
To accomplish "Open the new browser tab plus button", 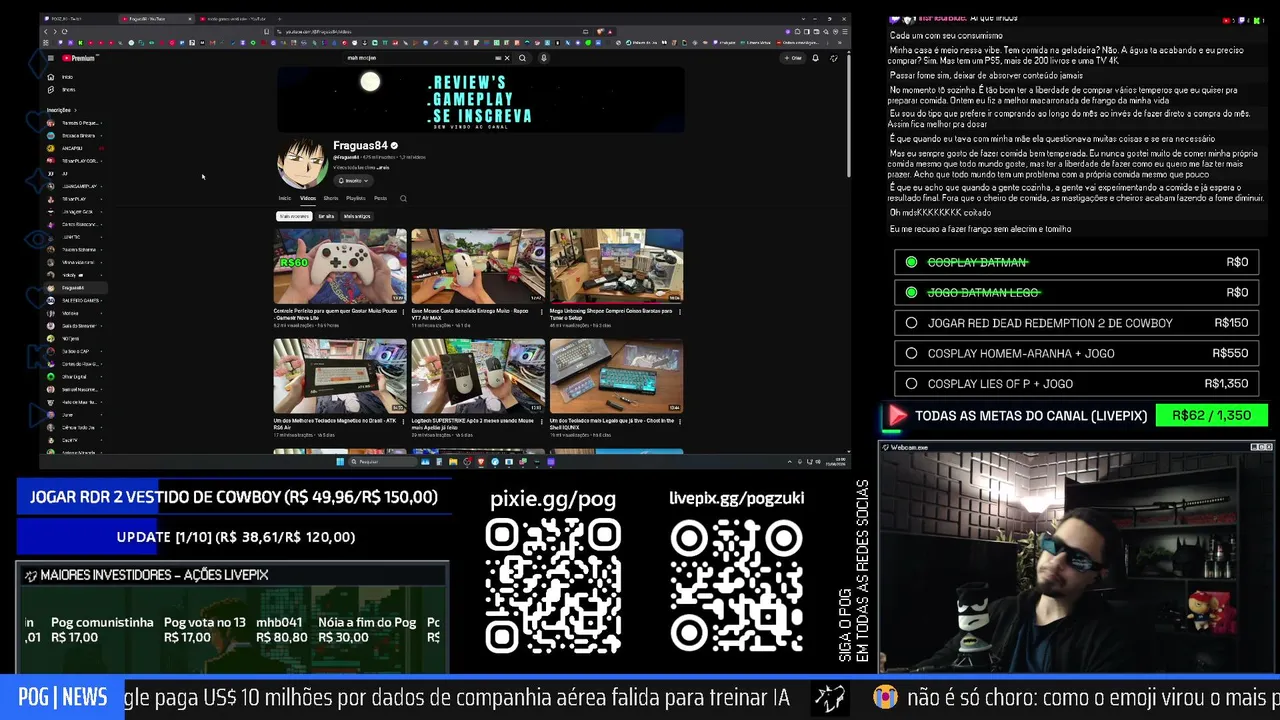I will (279, 18).
